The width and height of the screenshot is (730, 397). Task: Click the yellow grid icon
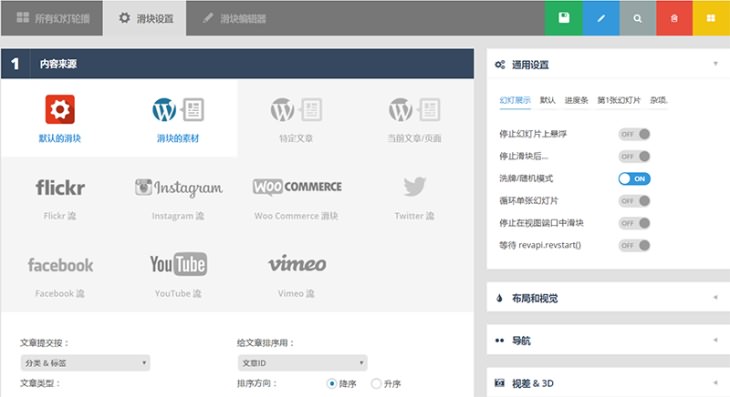(711, 18)
